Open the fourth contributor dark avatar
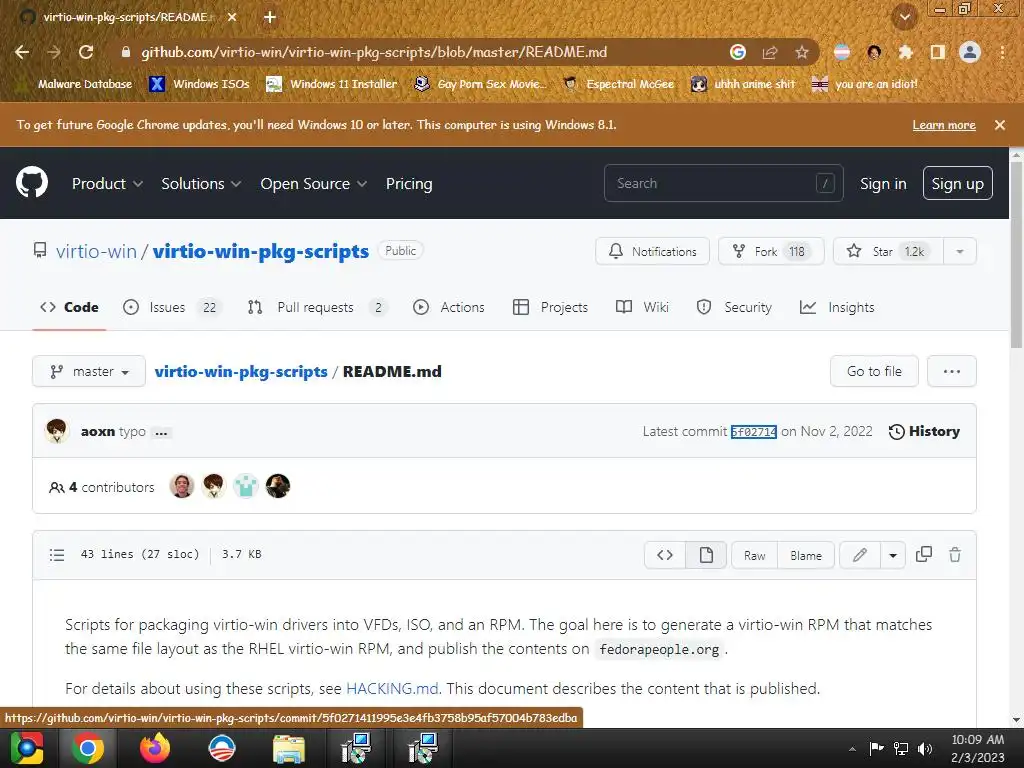Viewport: 1024px width, 768px height. point(278,486)
